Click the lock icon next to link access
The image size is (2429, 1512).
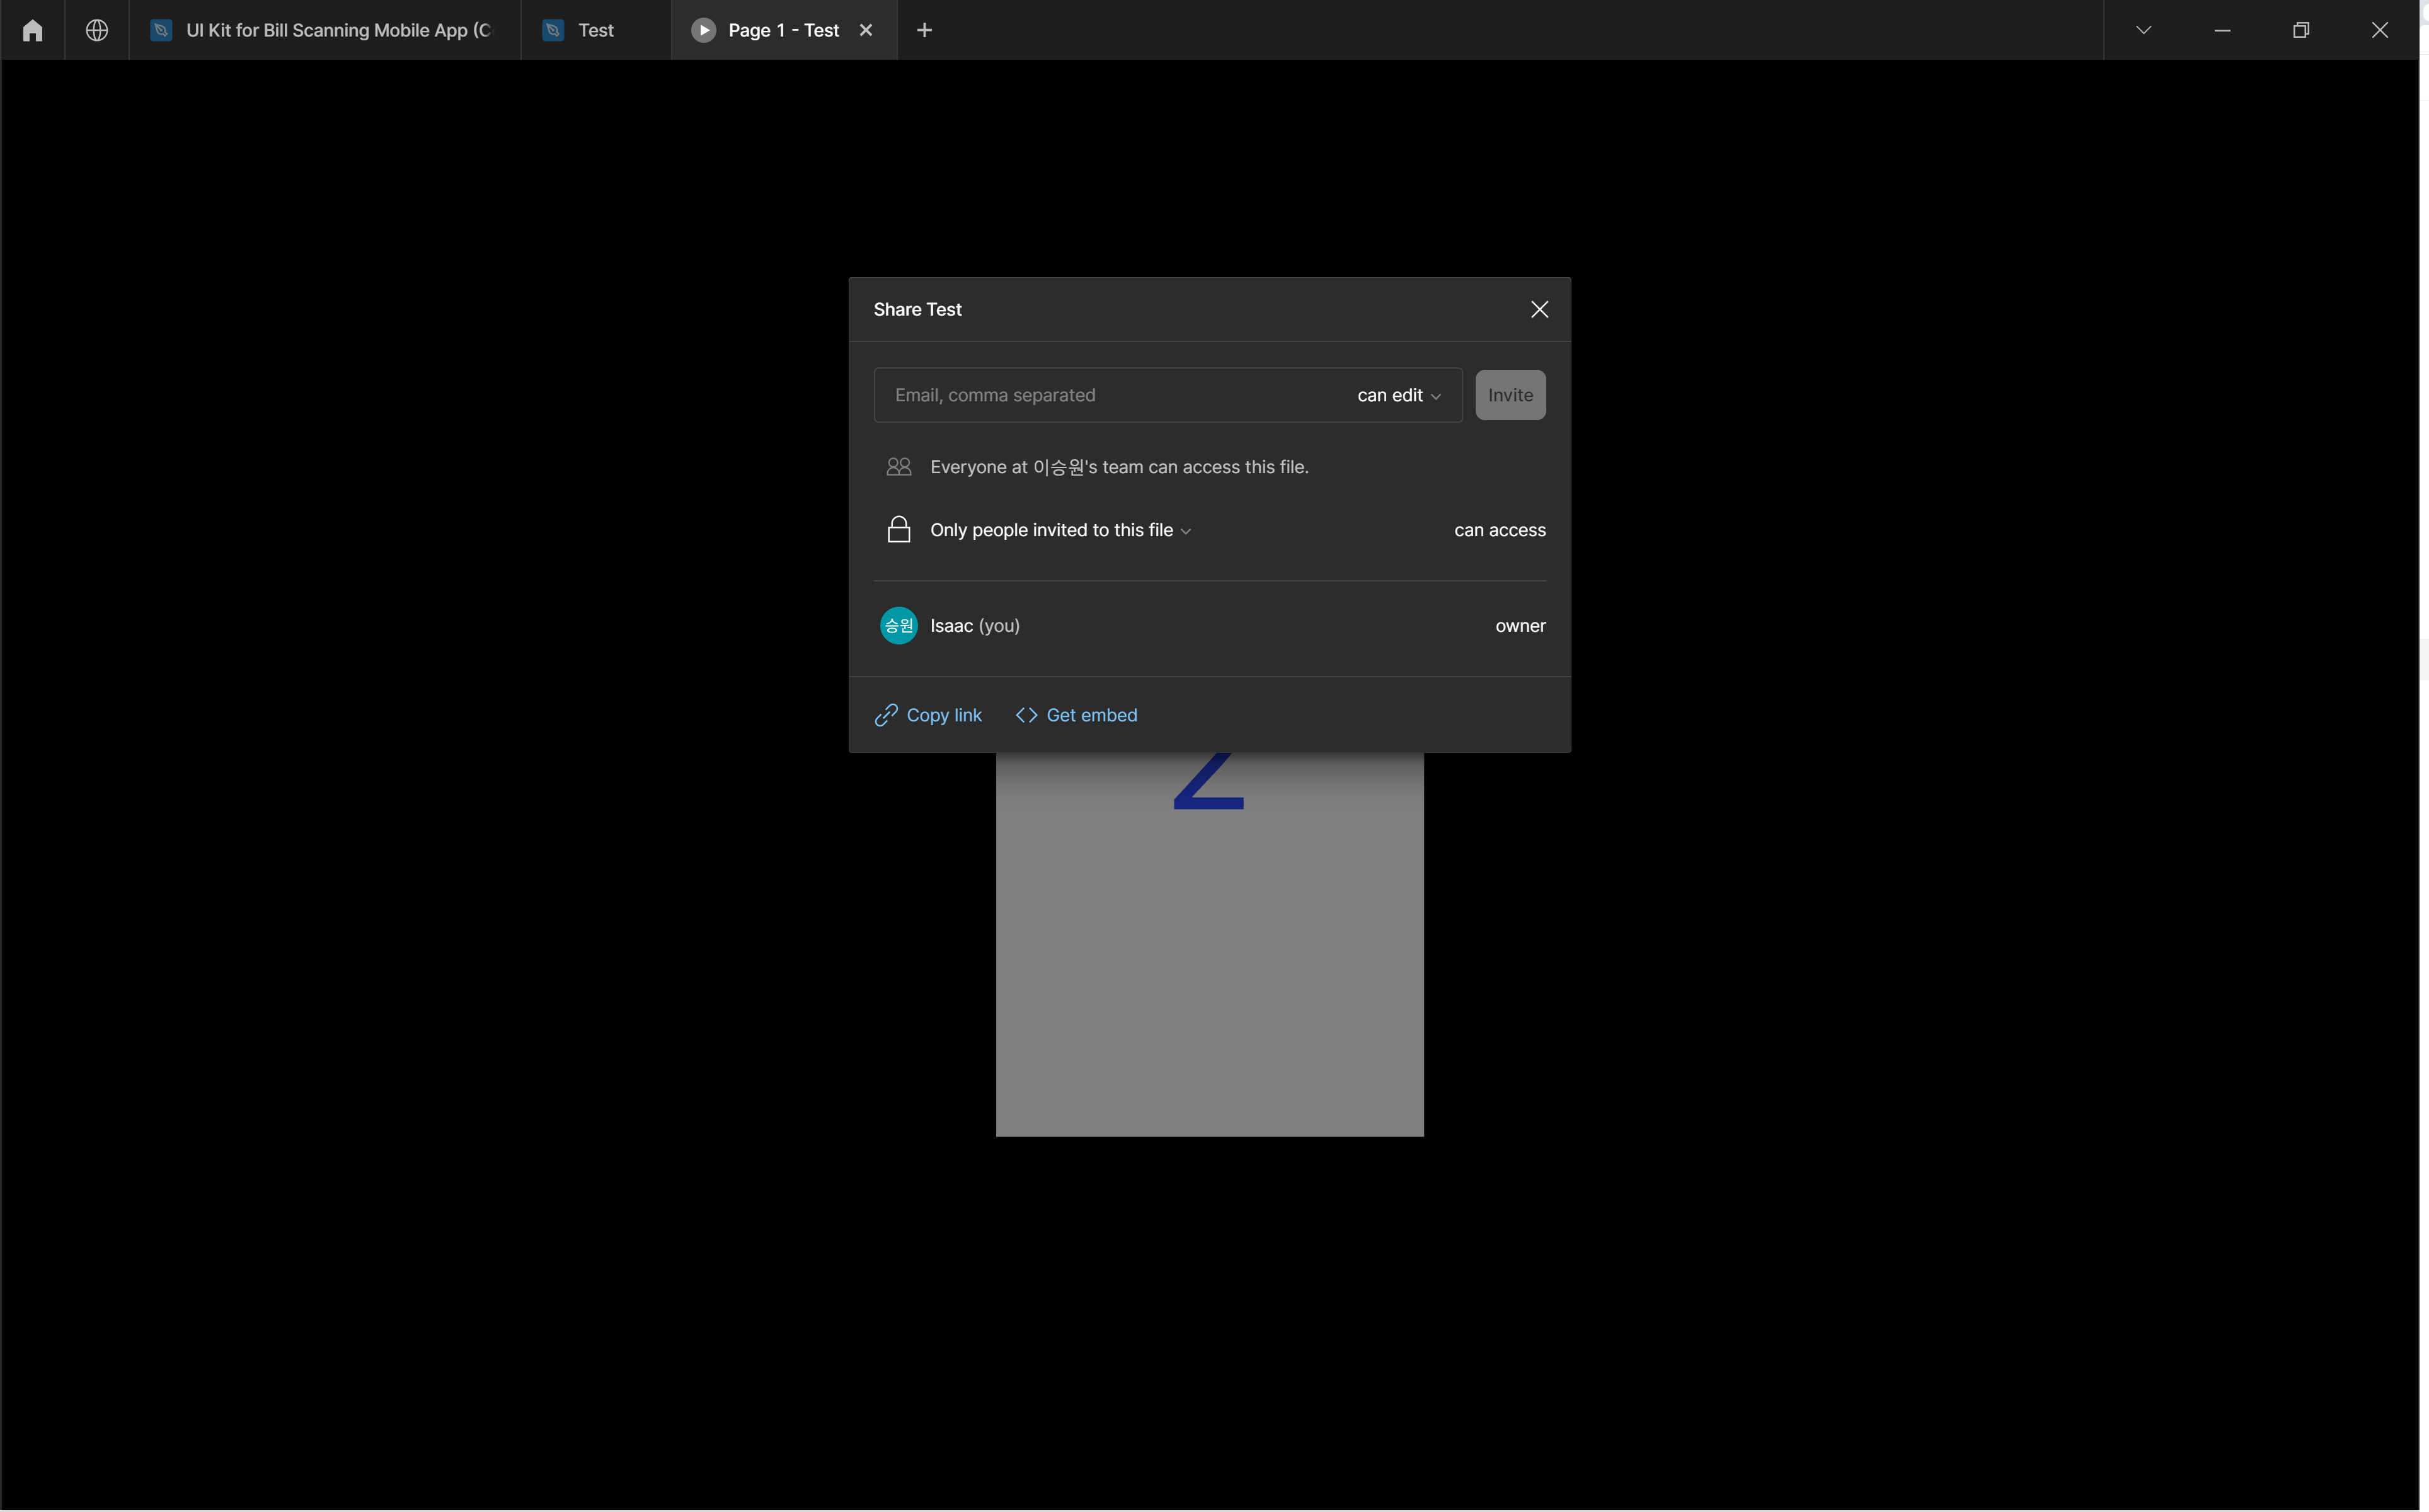pos(898,529)
